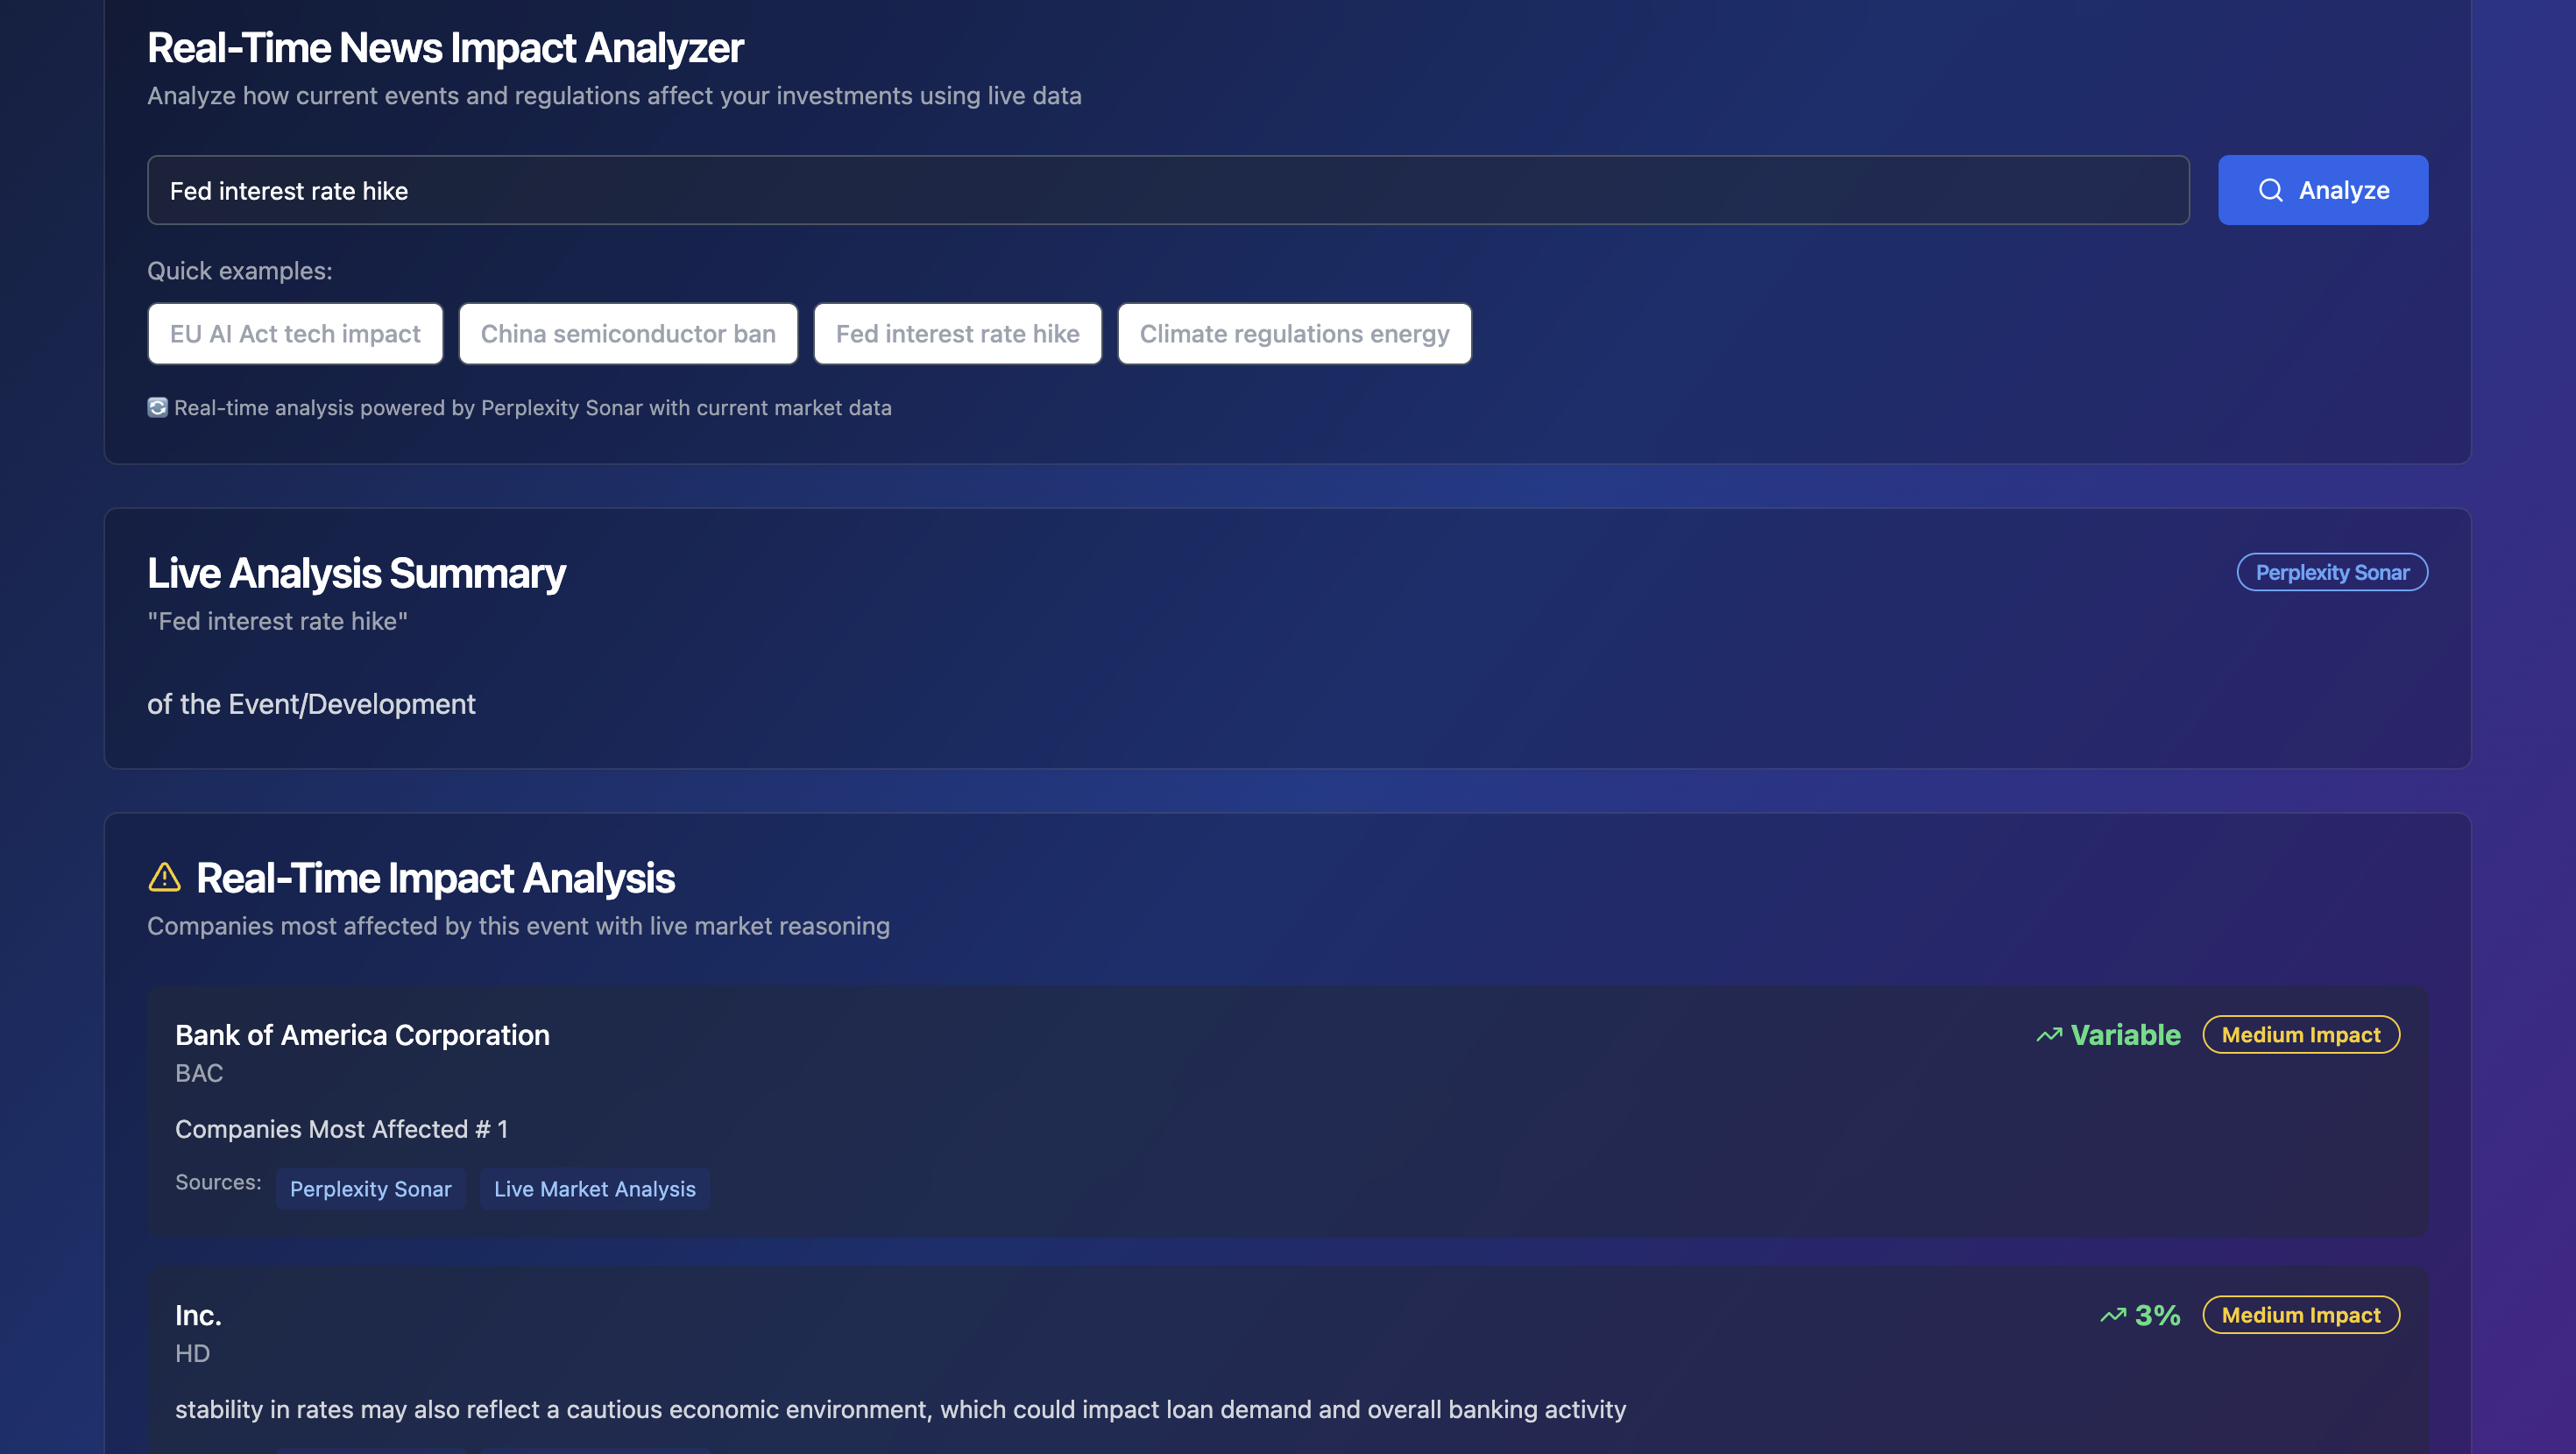Click the green Variable impact label
This screenshot has width=2576, height=1454.
[2125, 1035]
